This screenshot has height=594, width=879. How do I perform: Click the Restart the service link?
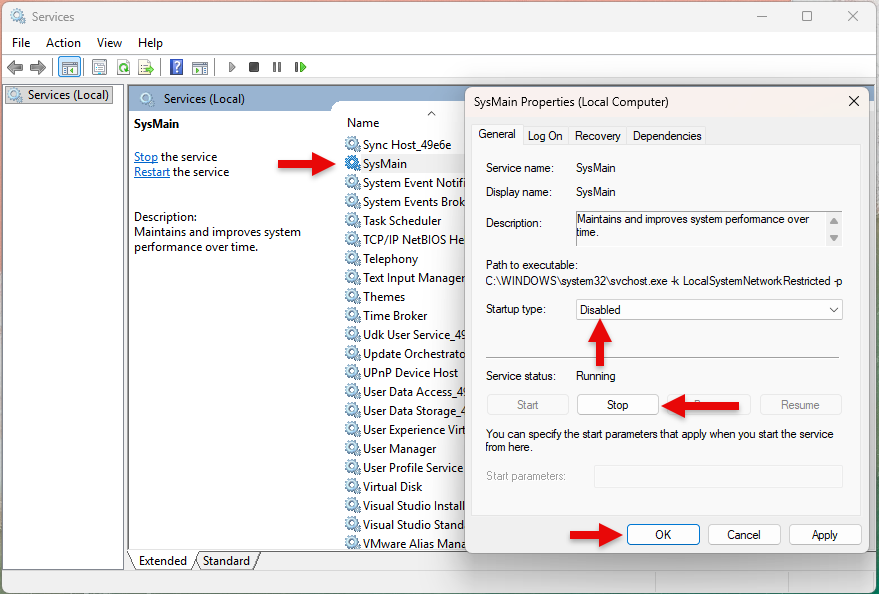click(152, 172)
